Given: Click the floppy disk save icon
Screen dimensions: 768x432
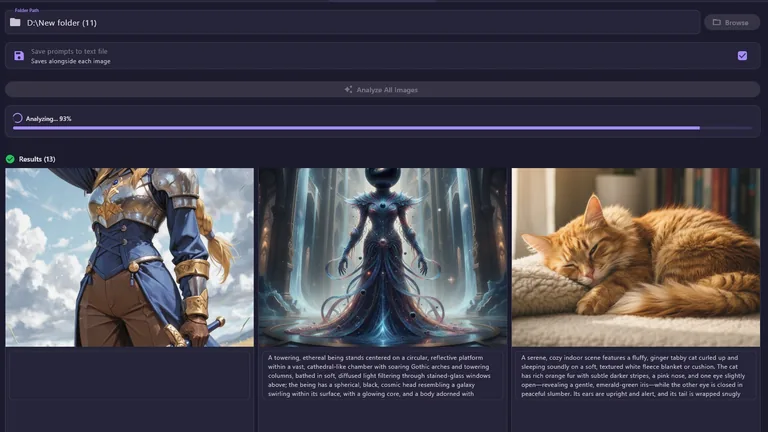Looking at the screenshot, I should pos(19,56).
